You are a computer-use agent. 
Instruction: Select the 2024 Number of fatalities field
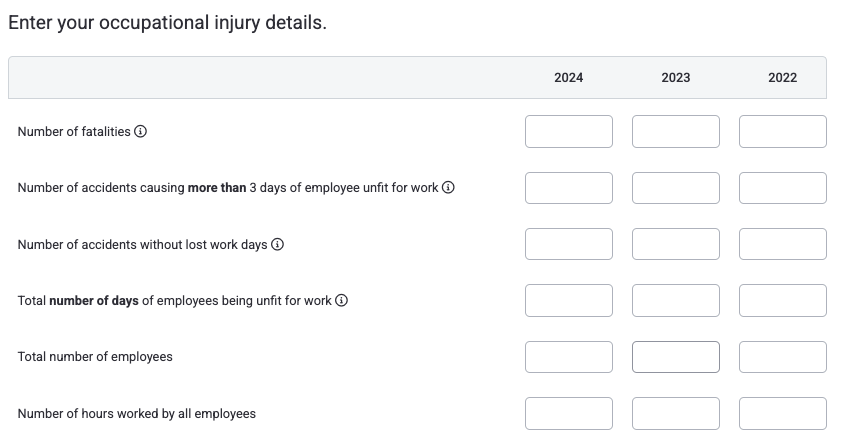pyautogui.click(x=569, y=131)
